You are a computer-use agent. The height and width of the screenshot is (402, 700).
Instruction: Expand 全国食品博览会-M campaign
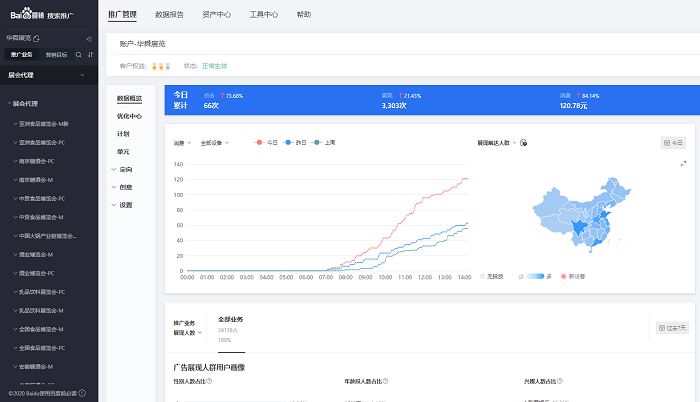pyautogui.click(x=15, y=329)
